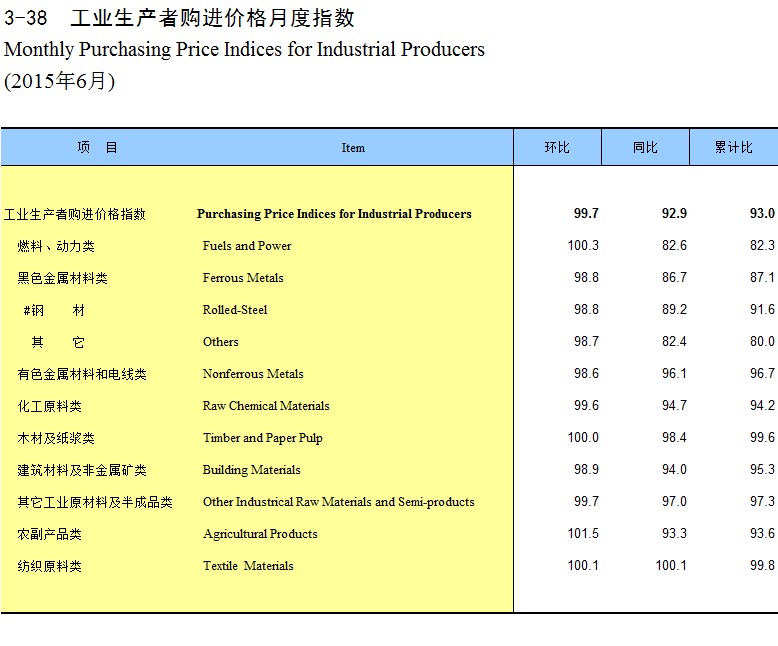Click Rolled-Steel 同比 value 89.2
This screenshot has height=646, width=778.
click(674, 310)
